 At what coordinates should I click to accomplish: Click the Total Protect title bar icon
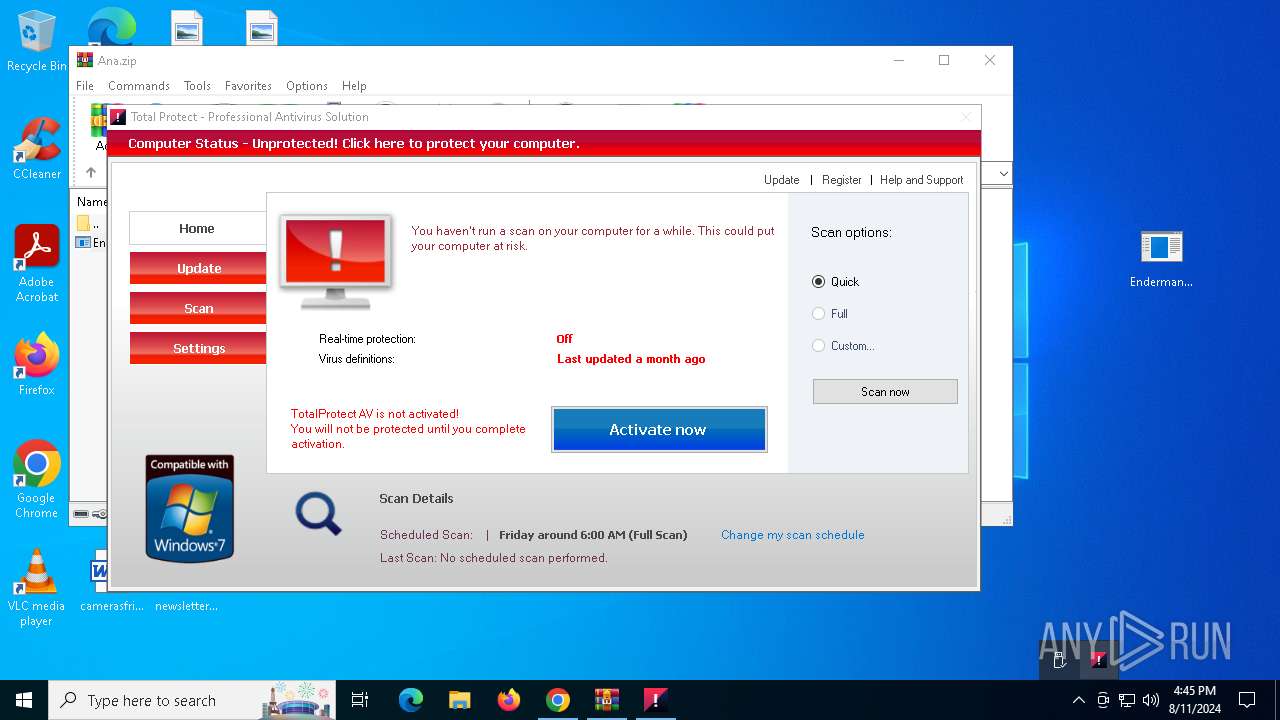(x=118, y=117)
